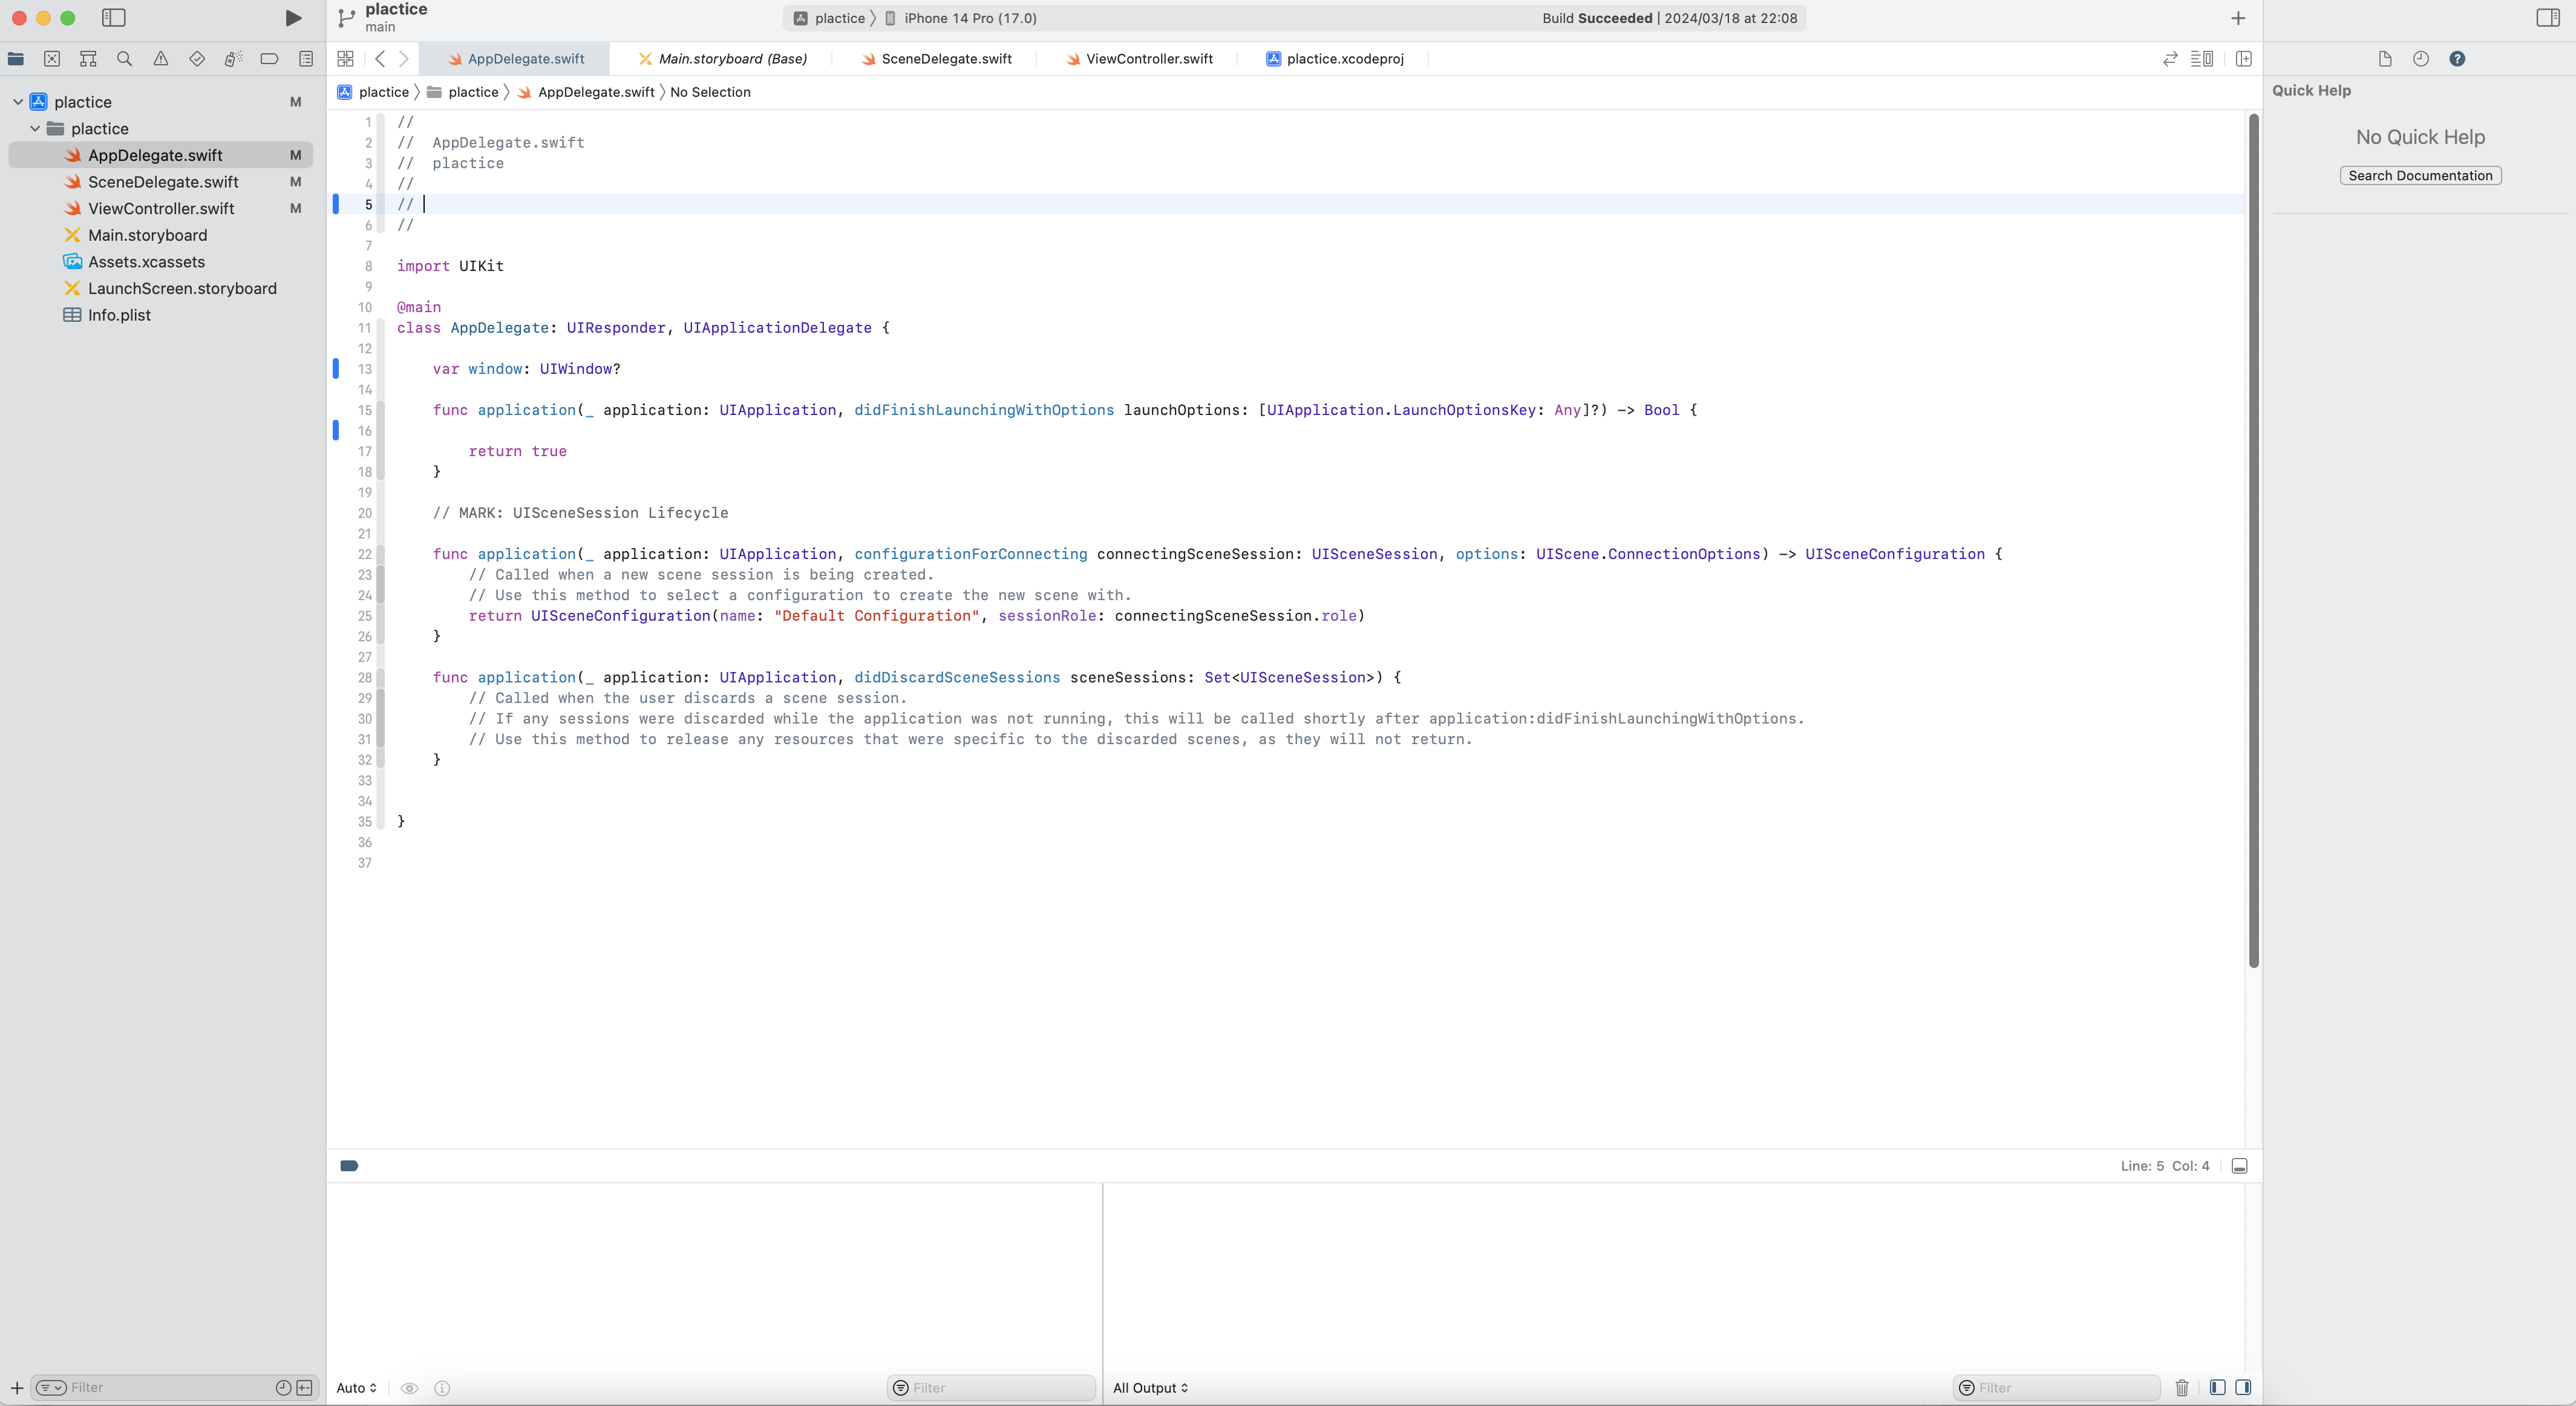Open the Find navigator magnifier icon
The image size is (2576, 1406).
click(x=124, y=59)
